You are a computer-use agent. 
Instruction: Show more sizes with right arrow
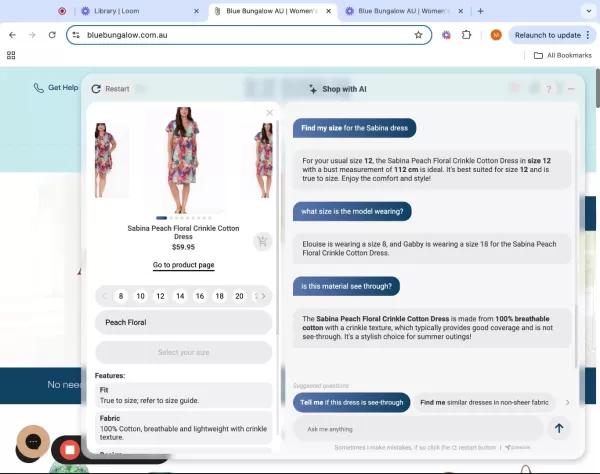pyautogui.click(x=263, y=296)
